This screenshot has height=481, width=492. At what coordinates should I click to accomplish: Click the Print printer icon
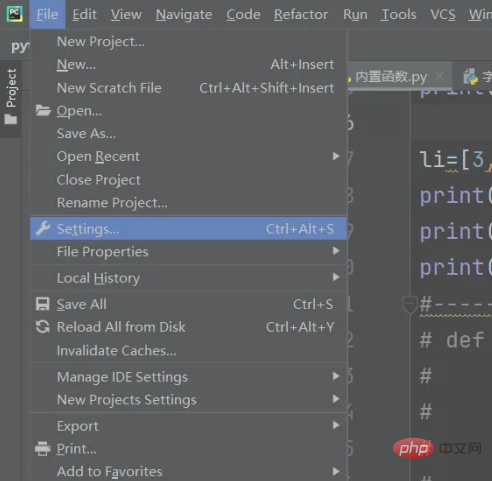click(x=43, y=449)
